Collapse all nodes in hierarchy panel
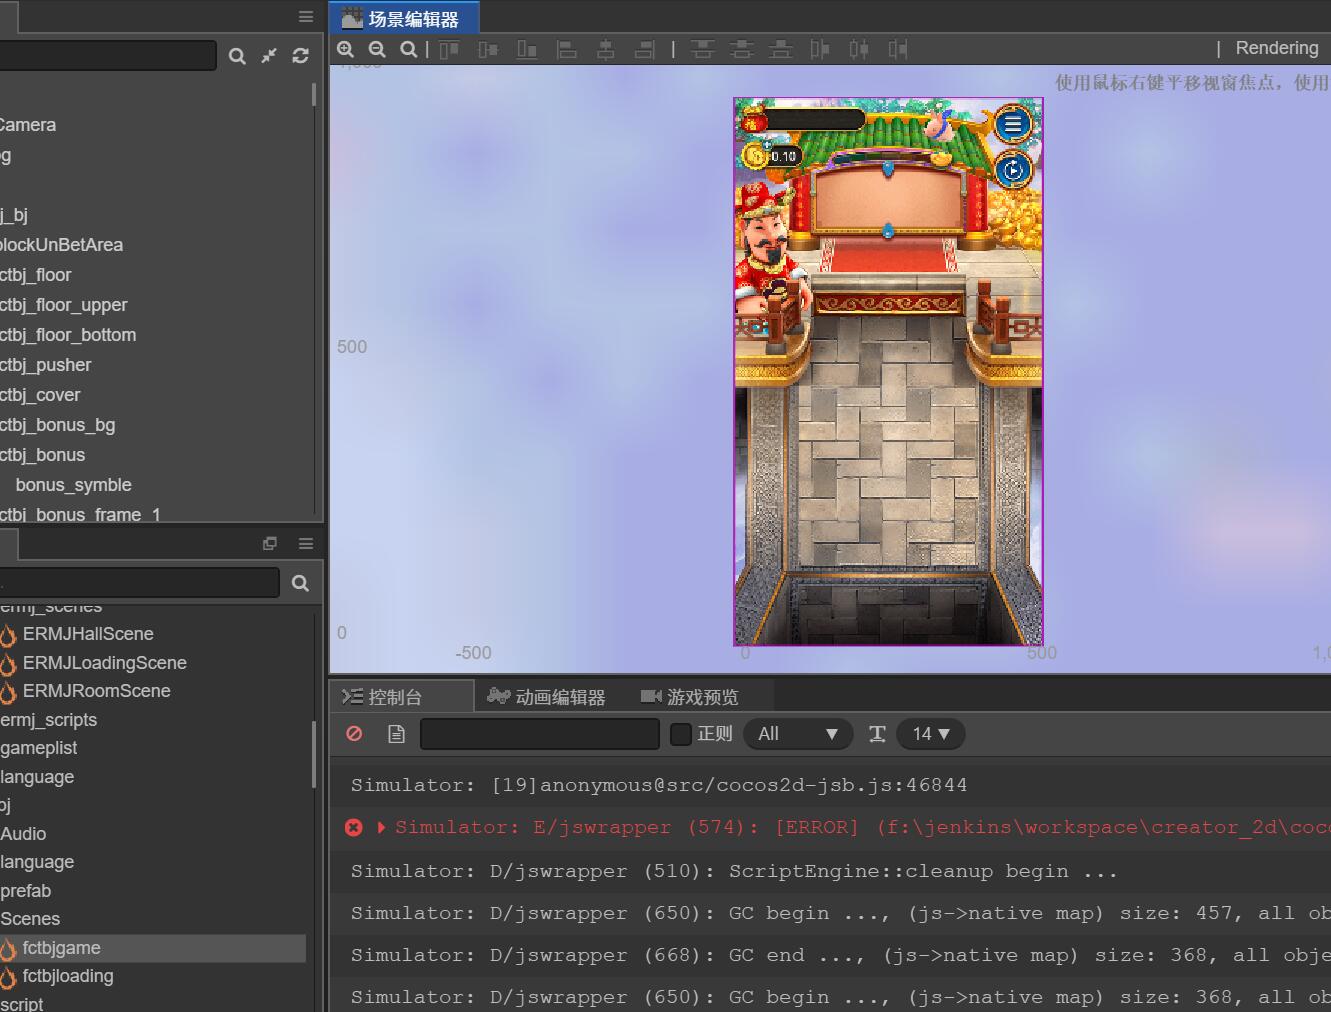The width and height of the screenshot is (1331, 1012). coord(269,56)
